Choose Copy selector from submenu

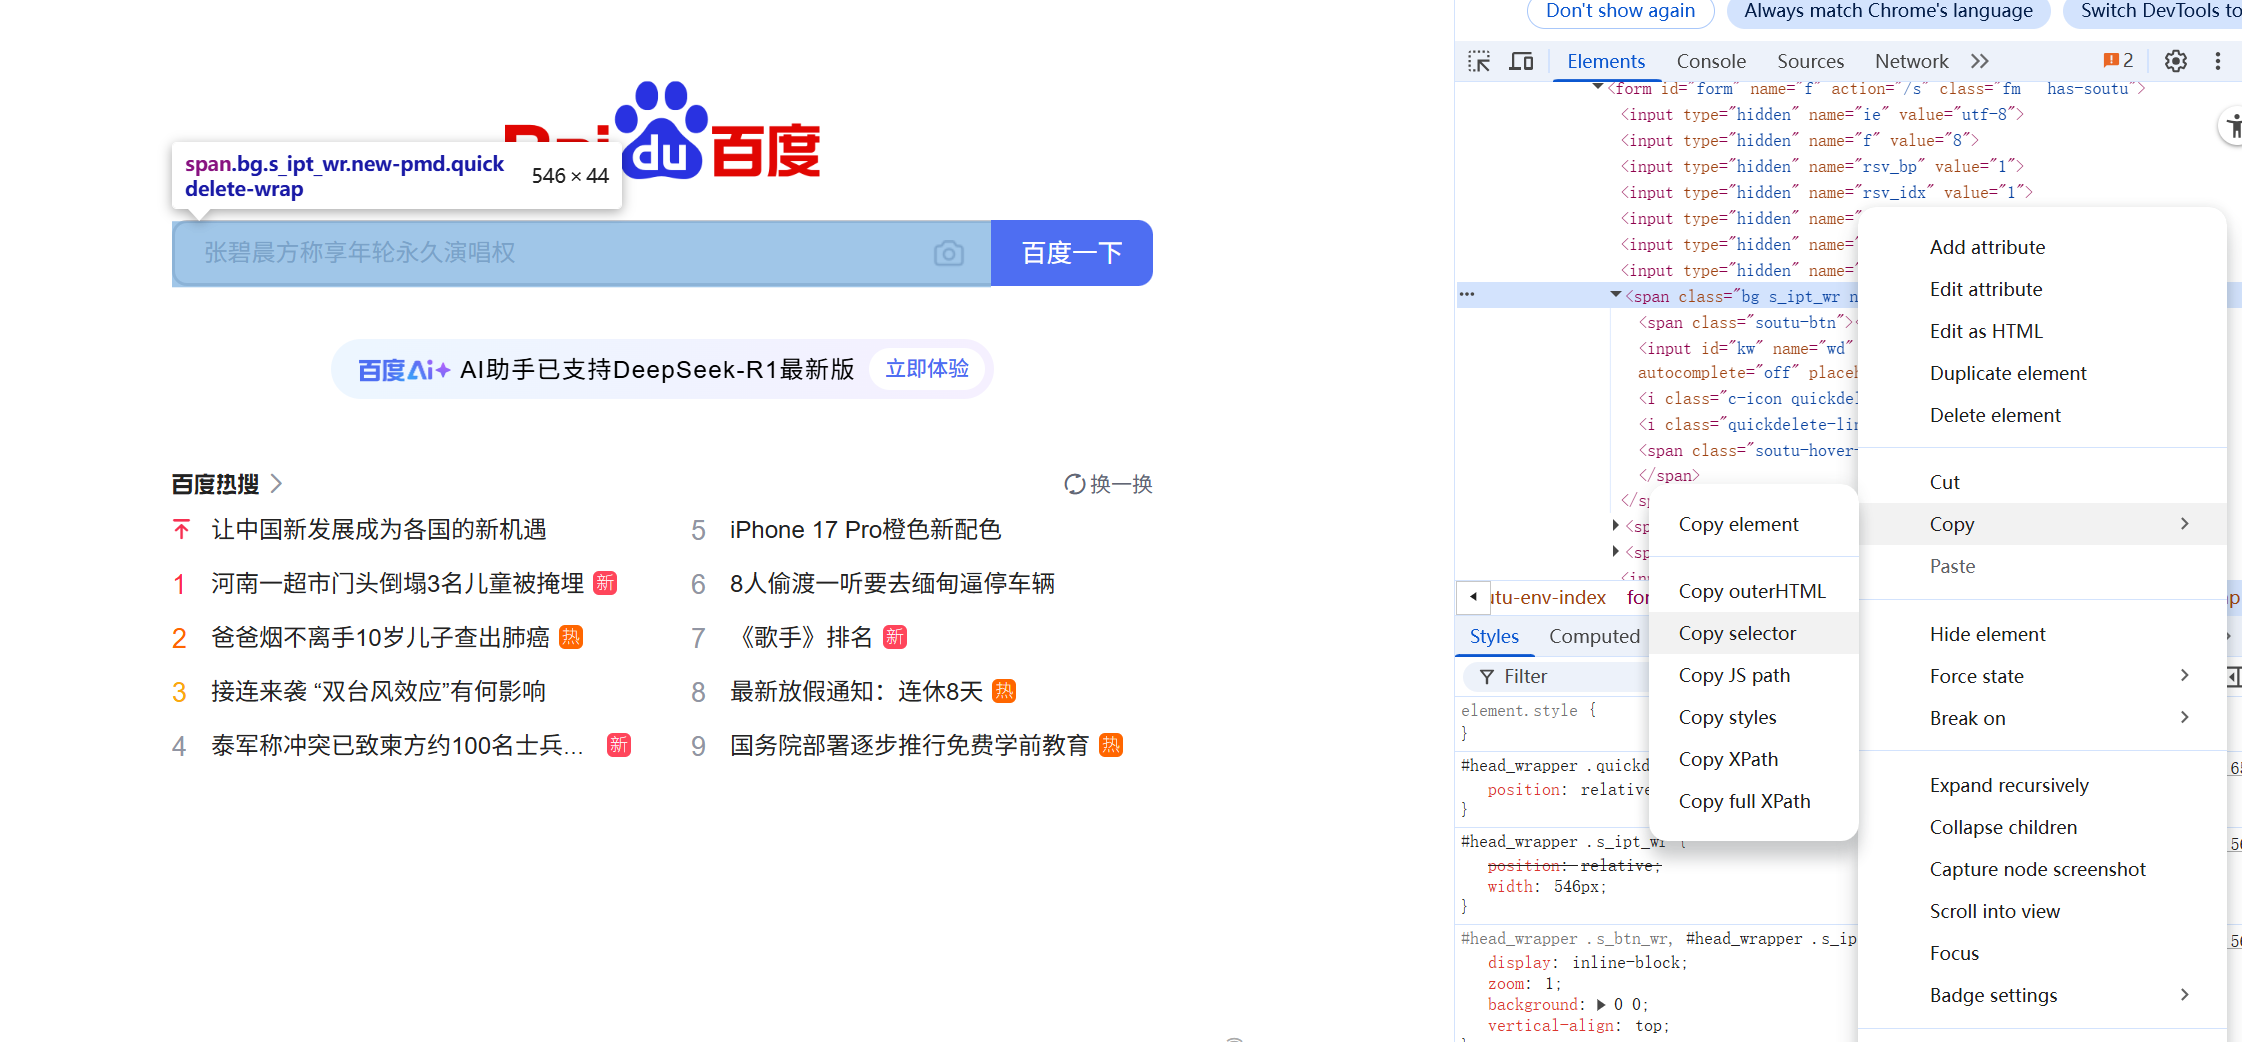click(1753, 633)
